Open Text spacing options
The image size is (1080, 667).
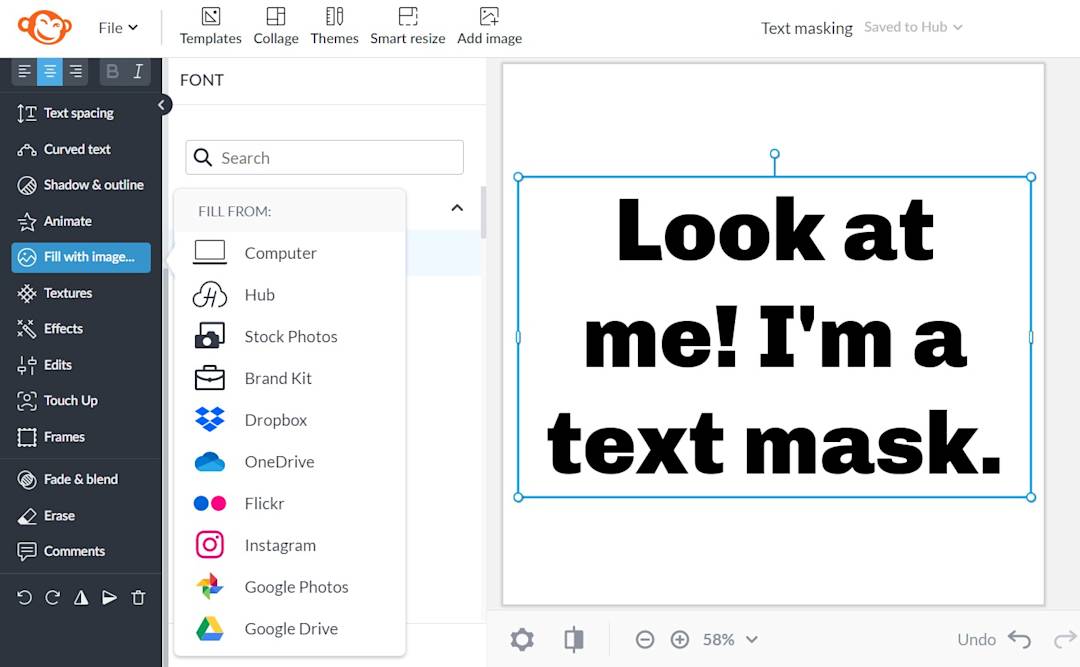[x=66, y=113]
